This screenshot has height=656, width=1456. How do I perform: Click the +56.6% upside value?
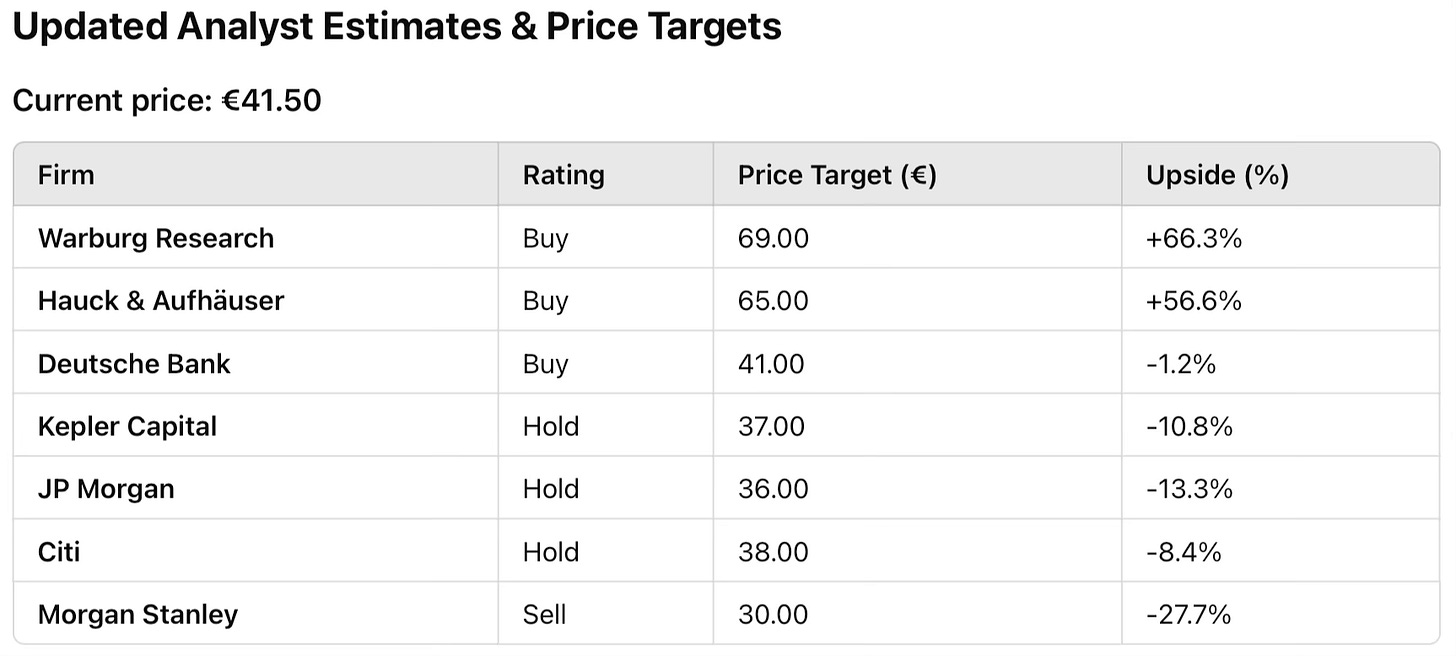pyautogui.click(x=1194, y=300)
